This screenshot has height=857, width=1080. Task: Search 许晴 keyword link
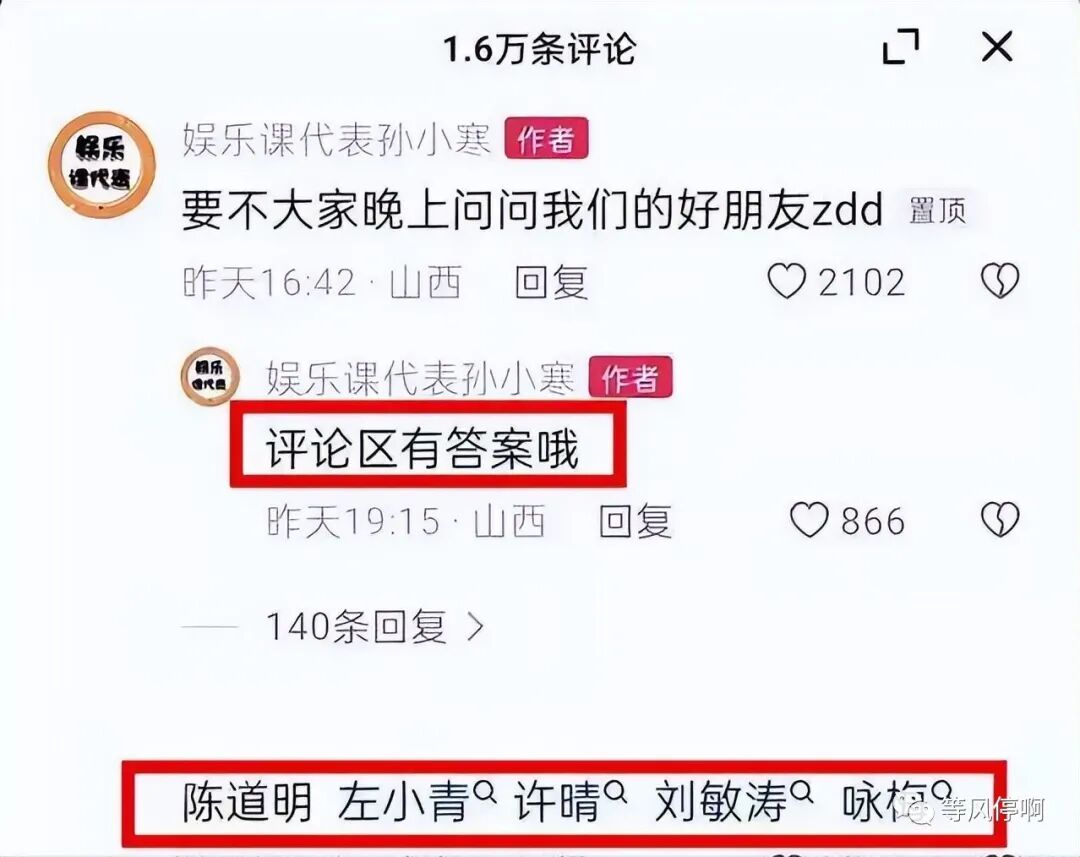point(571,801)
